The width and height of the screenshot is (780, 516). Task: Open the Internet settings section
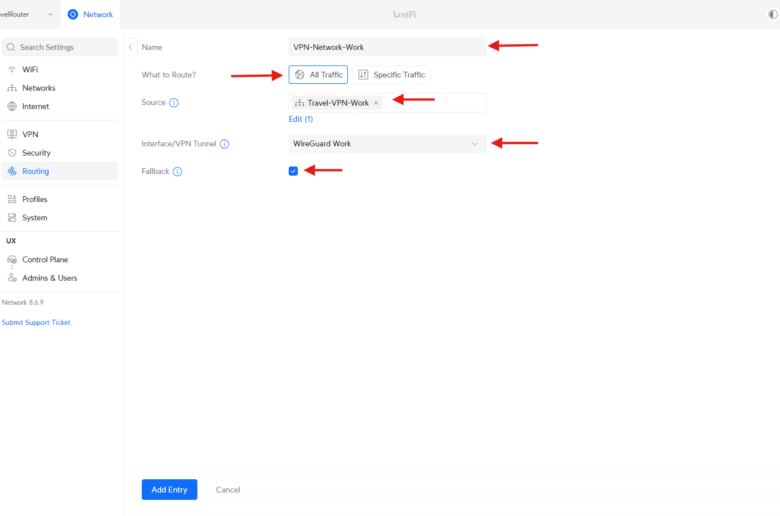click(60, 106)
